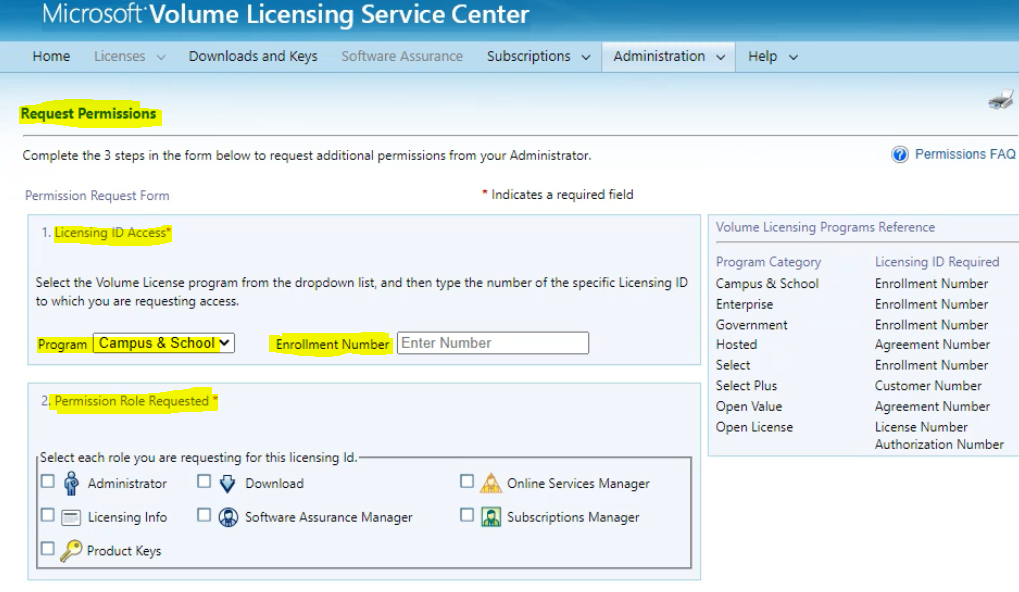The image size is (1019, 592).
Task: Click the Open License reference entry
Action: pyautogui.click(x=754, y=427)
